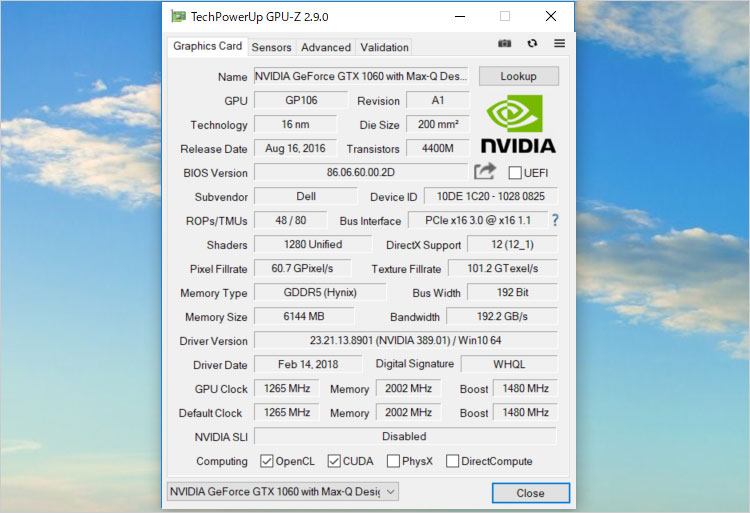
Task: Click the Default Clock row Memory 2002 MHz
Action: (408, 412)
